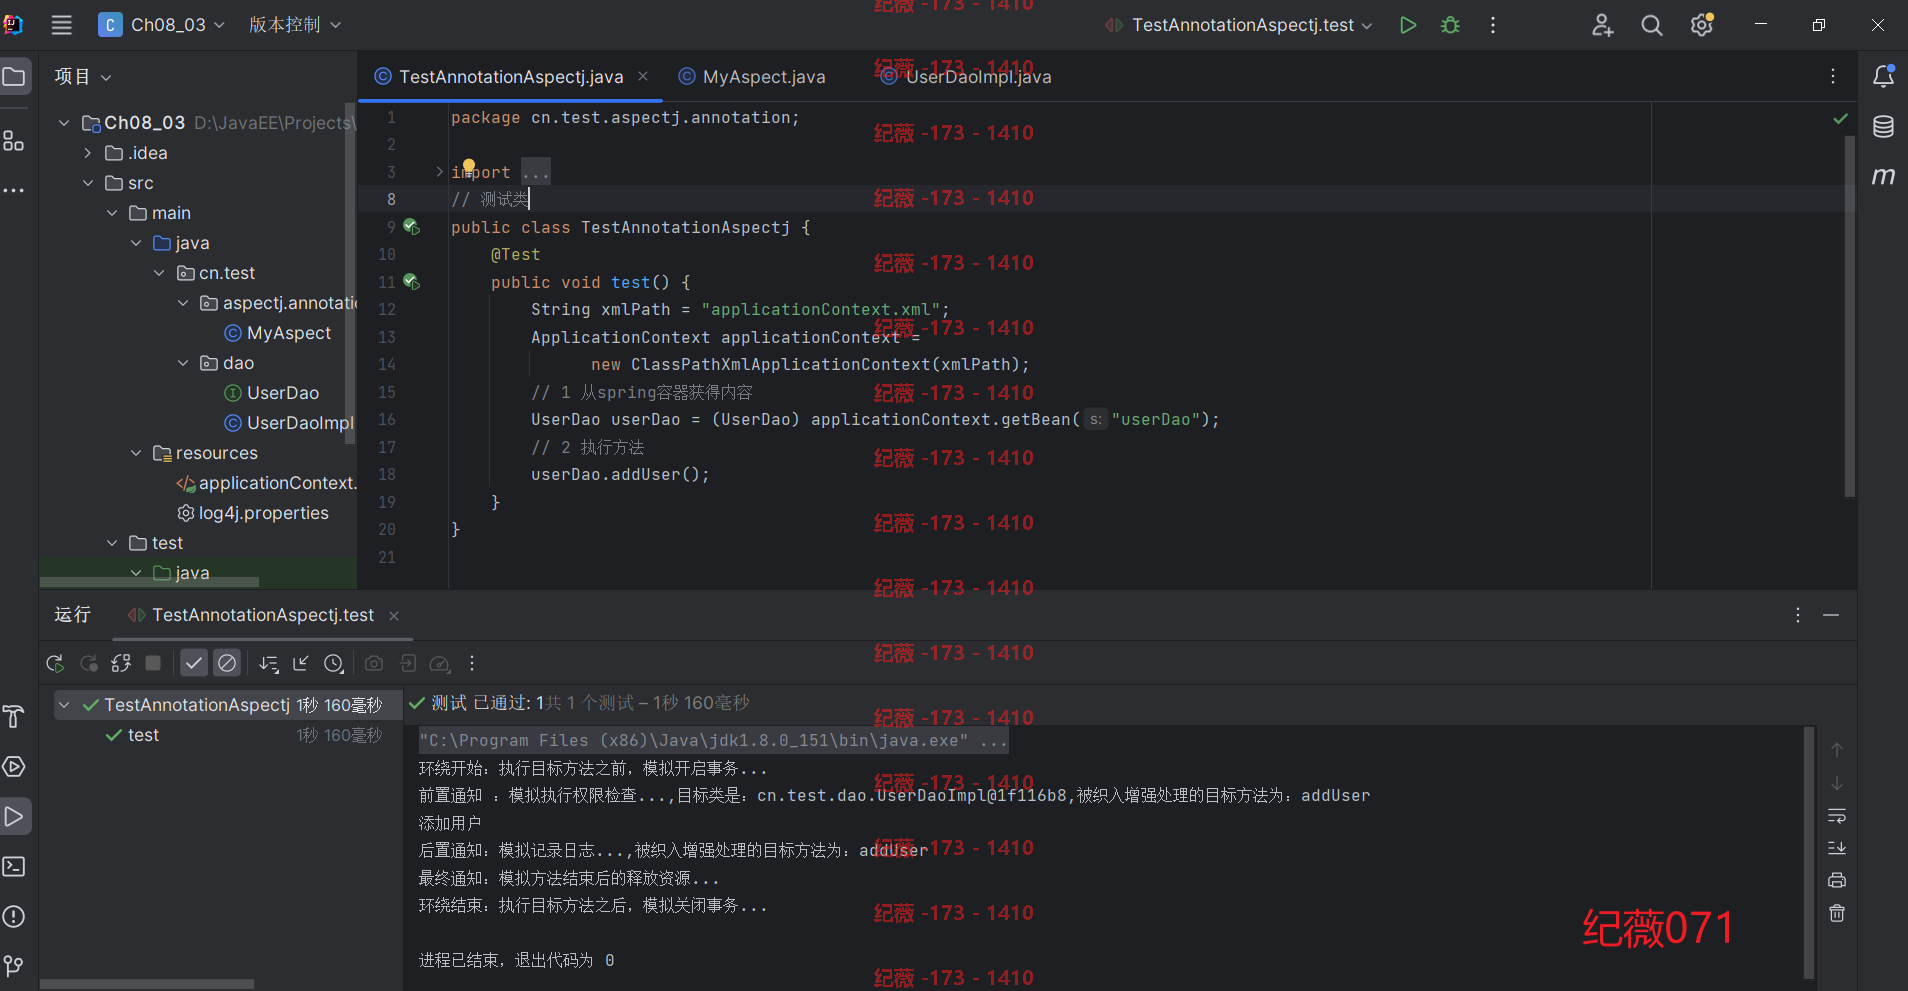Open Search Everywhere magnifier
Image resolution: width=1908 pixels, height=991 pixels.
coord(1652,25)
